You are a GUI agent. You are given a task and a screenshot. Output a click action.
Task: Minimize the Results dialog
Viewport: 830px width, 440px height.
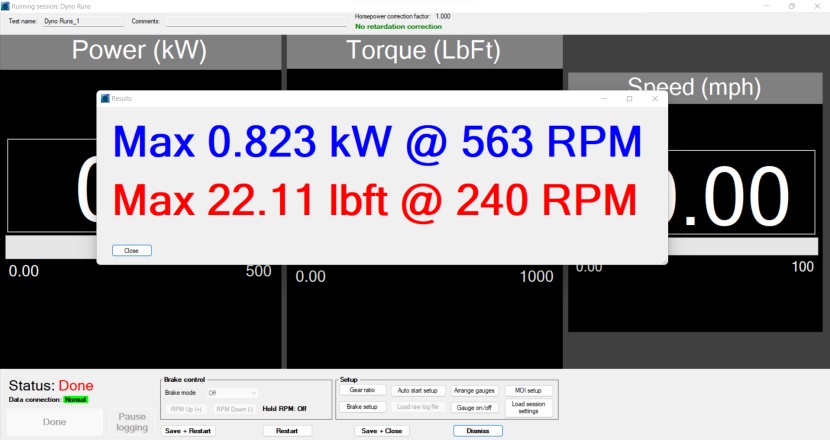click(605, 98)
